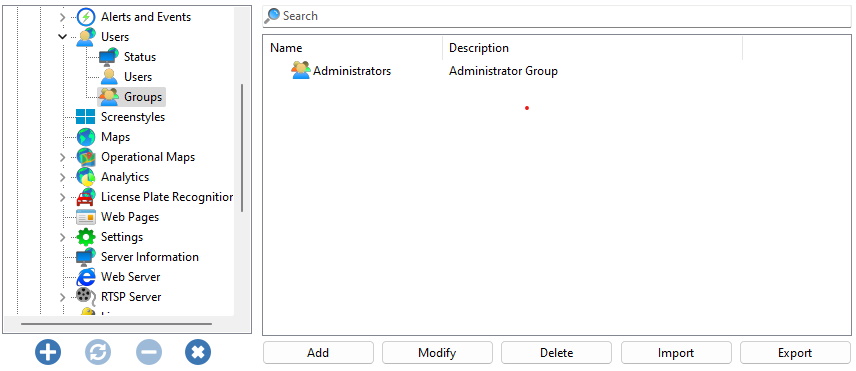Screen dimensions: 856x371
Task: Click the green Settings gear icon
Action: 86,237
